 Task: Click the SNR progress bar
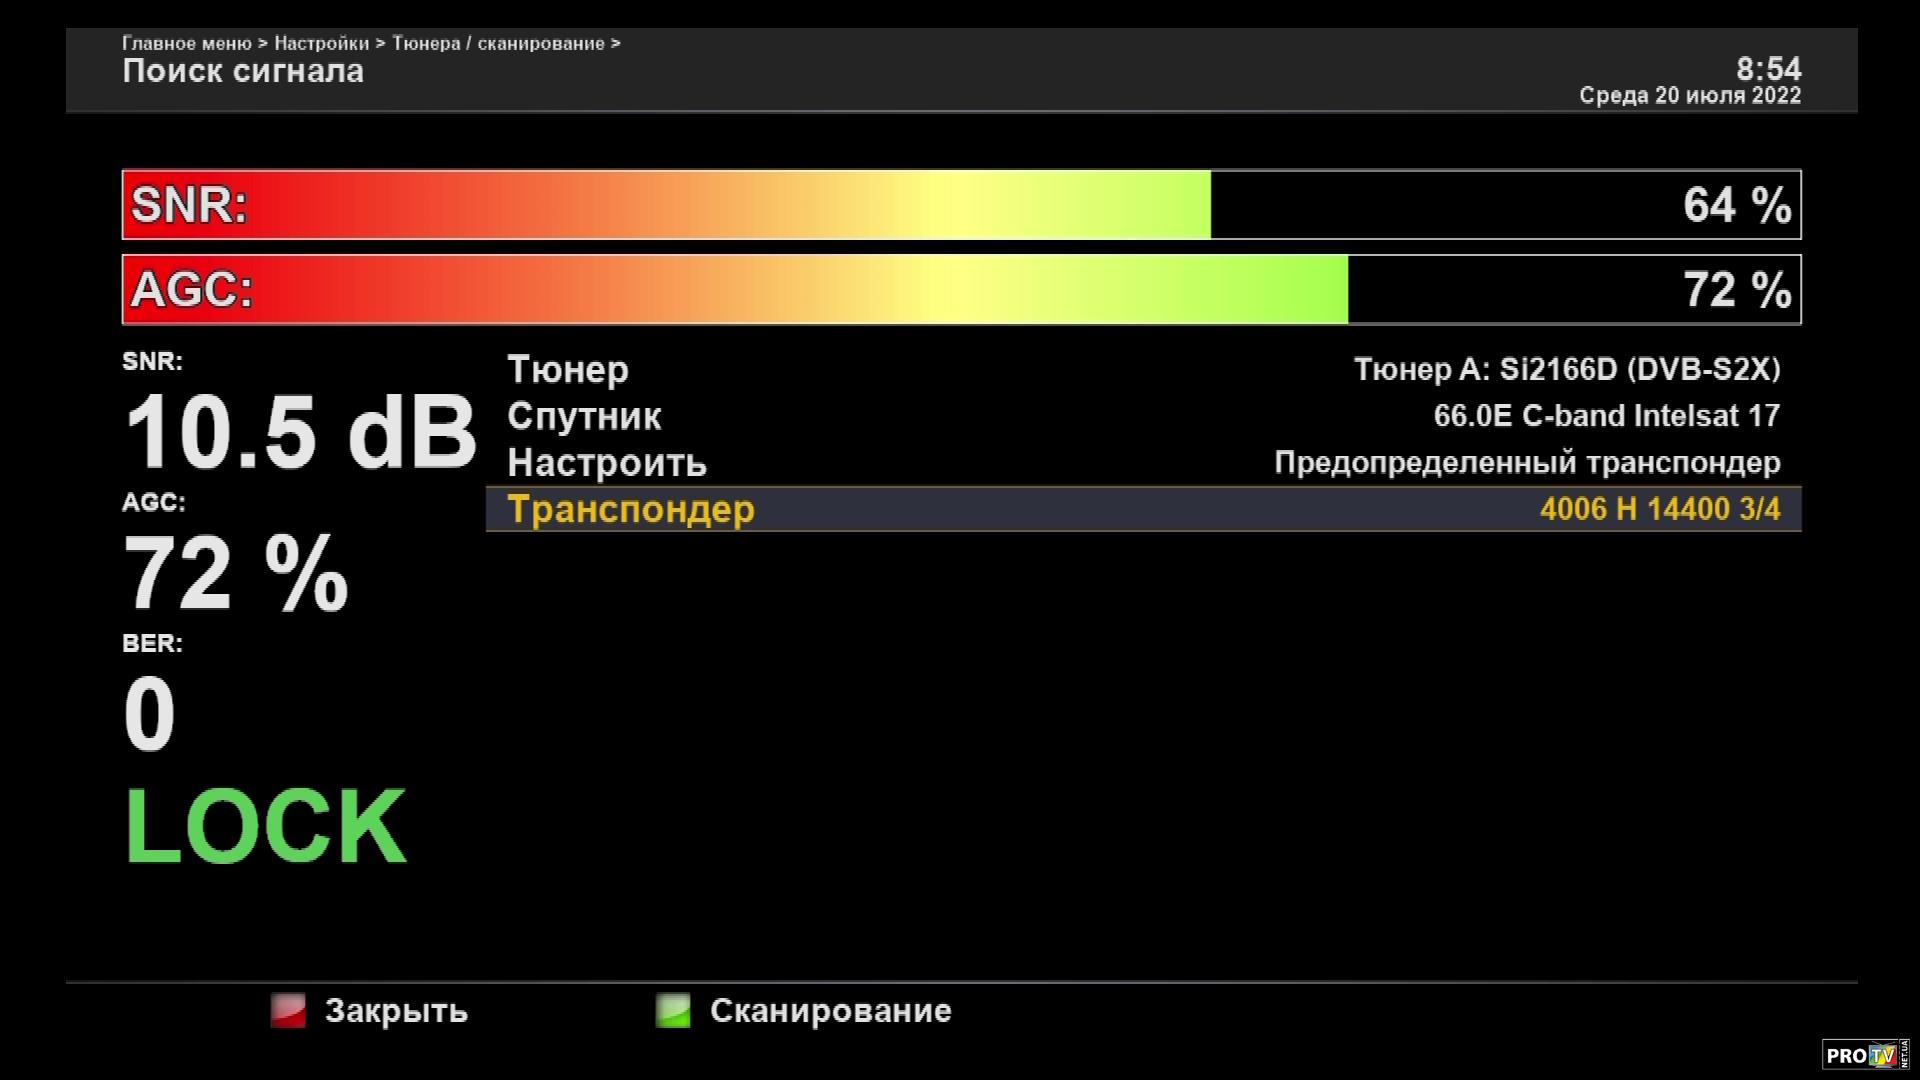(x=961, y=205)
